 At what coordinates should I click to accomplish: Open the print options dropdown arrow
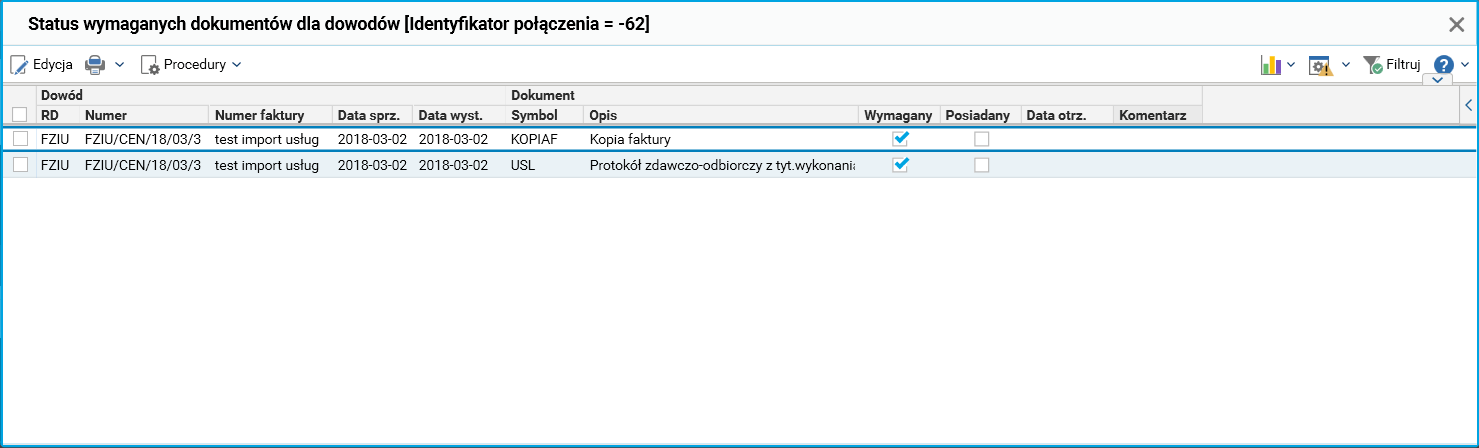tap(119, 65)
